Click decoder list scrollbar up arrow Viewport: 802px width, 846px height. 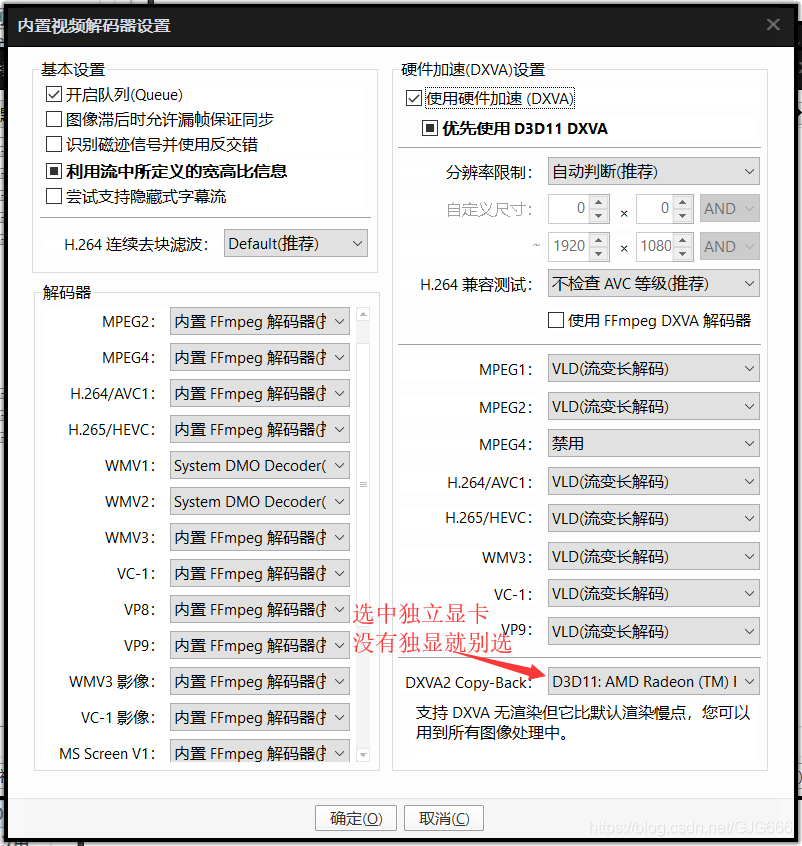[x=363, y=314]
